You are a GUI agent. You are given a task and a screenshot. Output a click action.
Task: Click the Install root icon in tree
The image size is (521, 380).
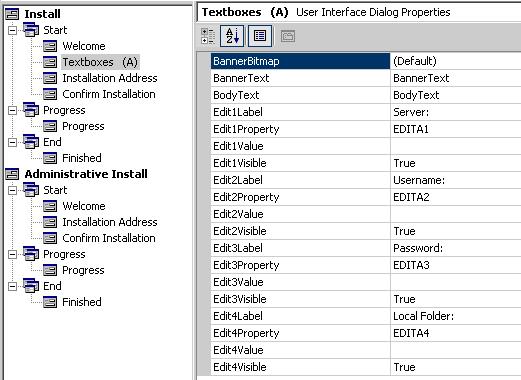coord(12,14)
